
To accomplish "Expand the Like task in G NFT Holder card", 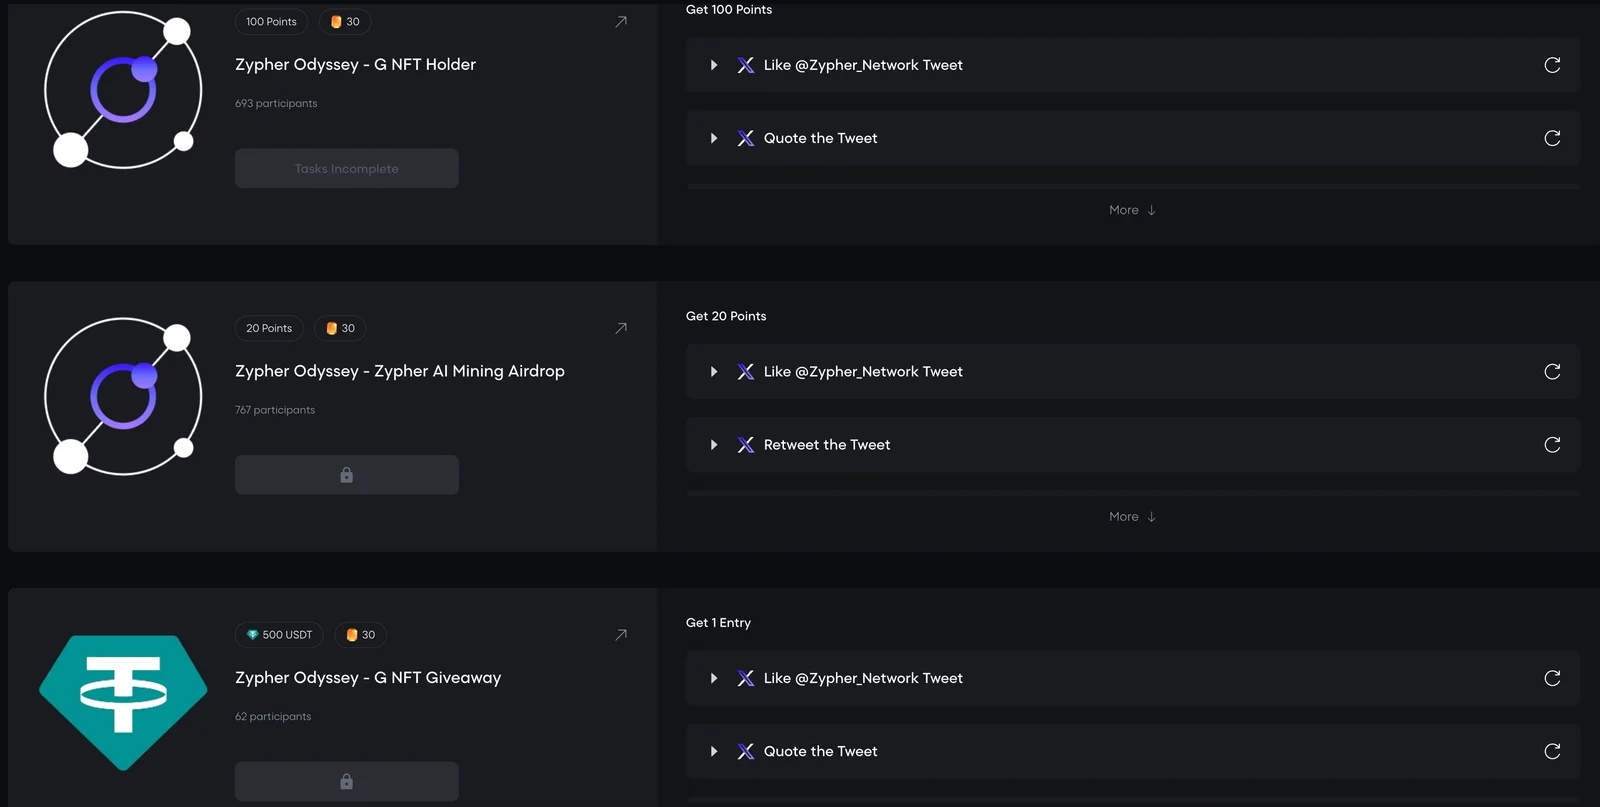I will click(714, 65).
